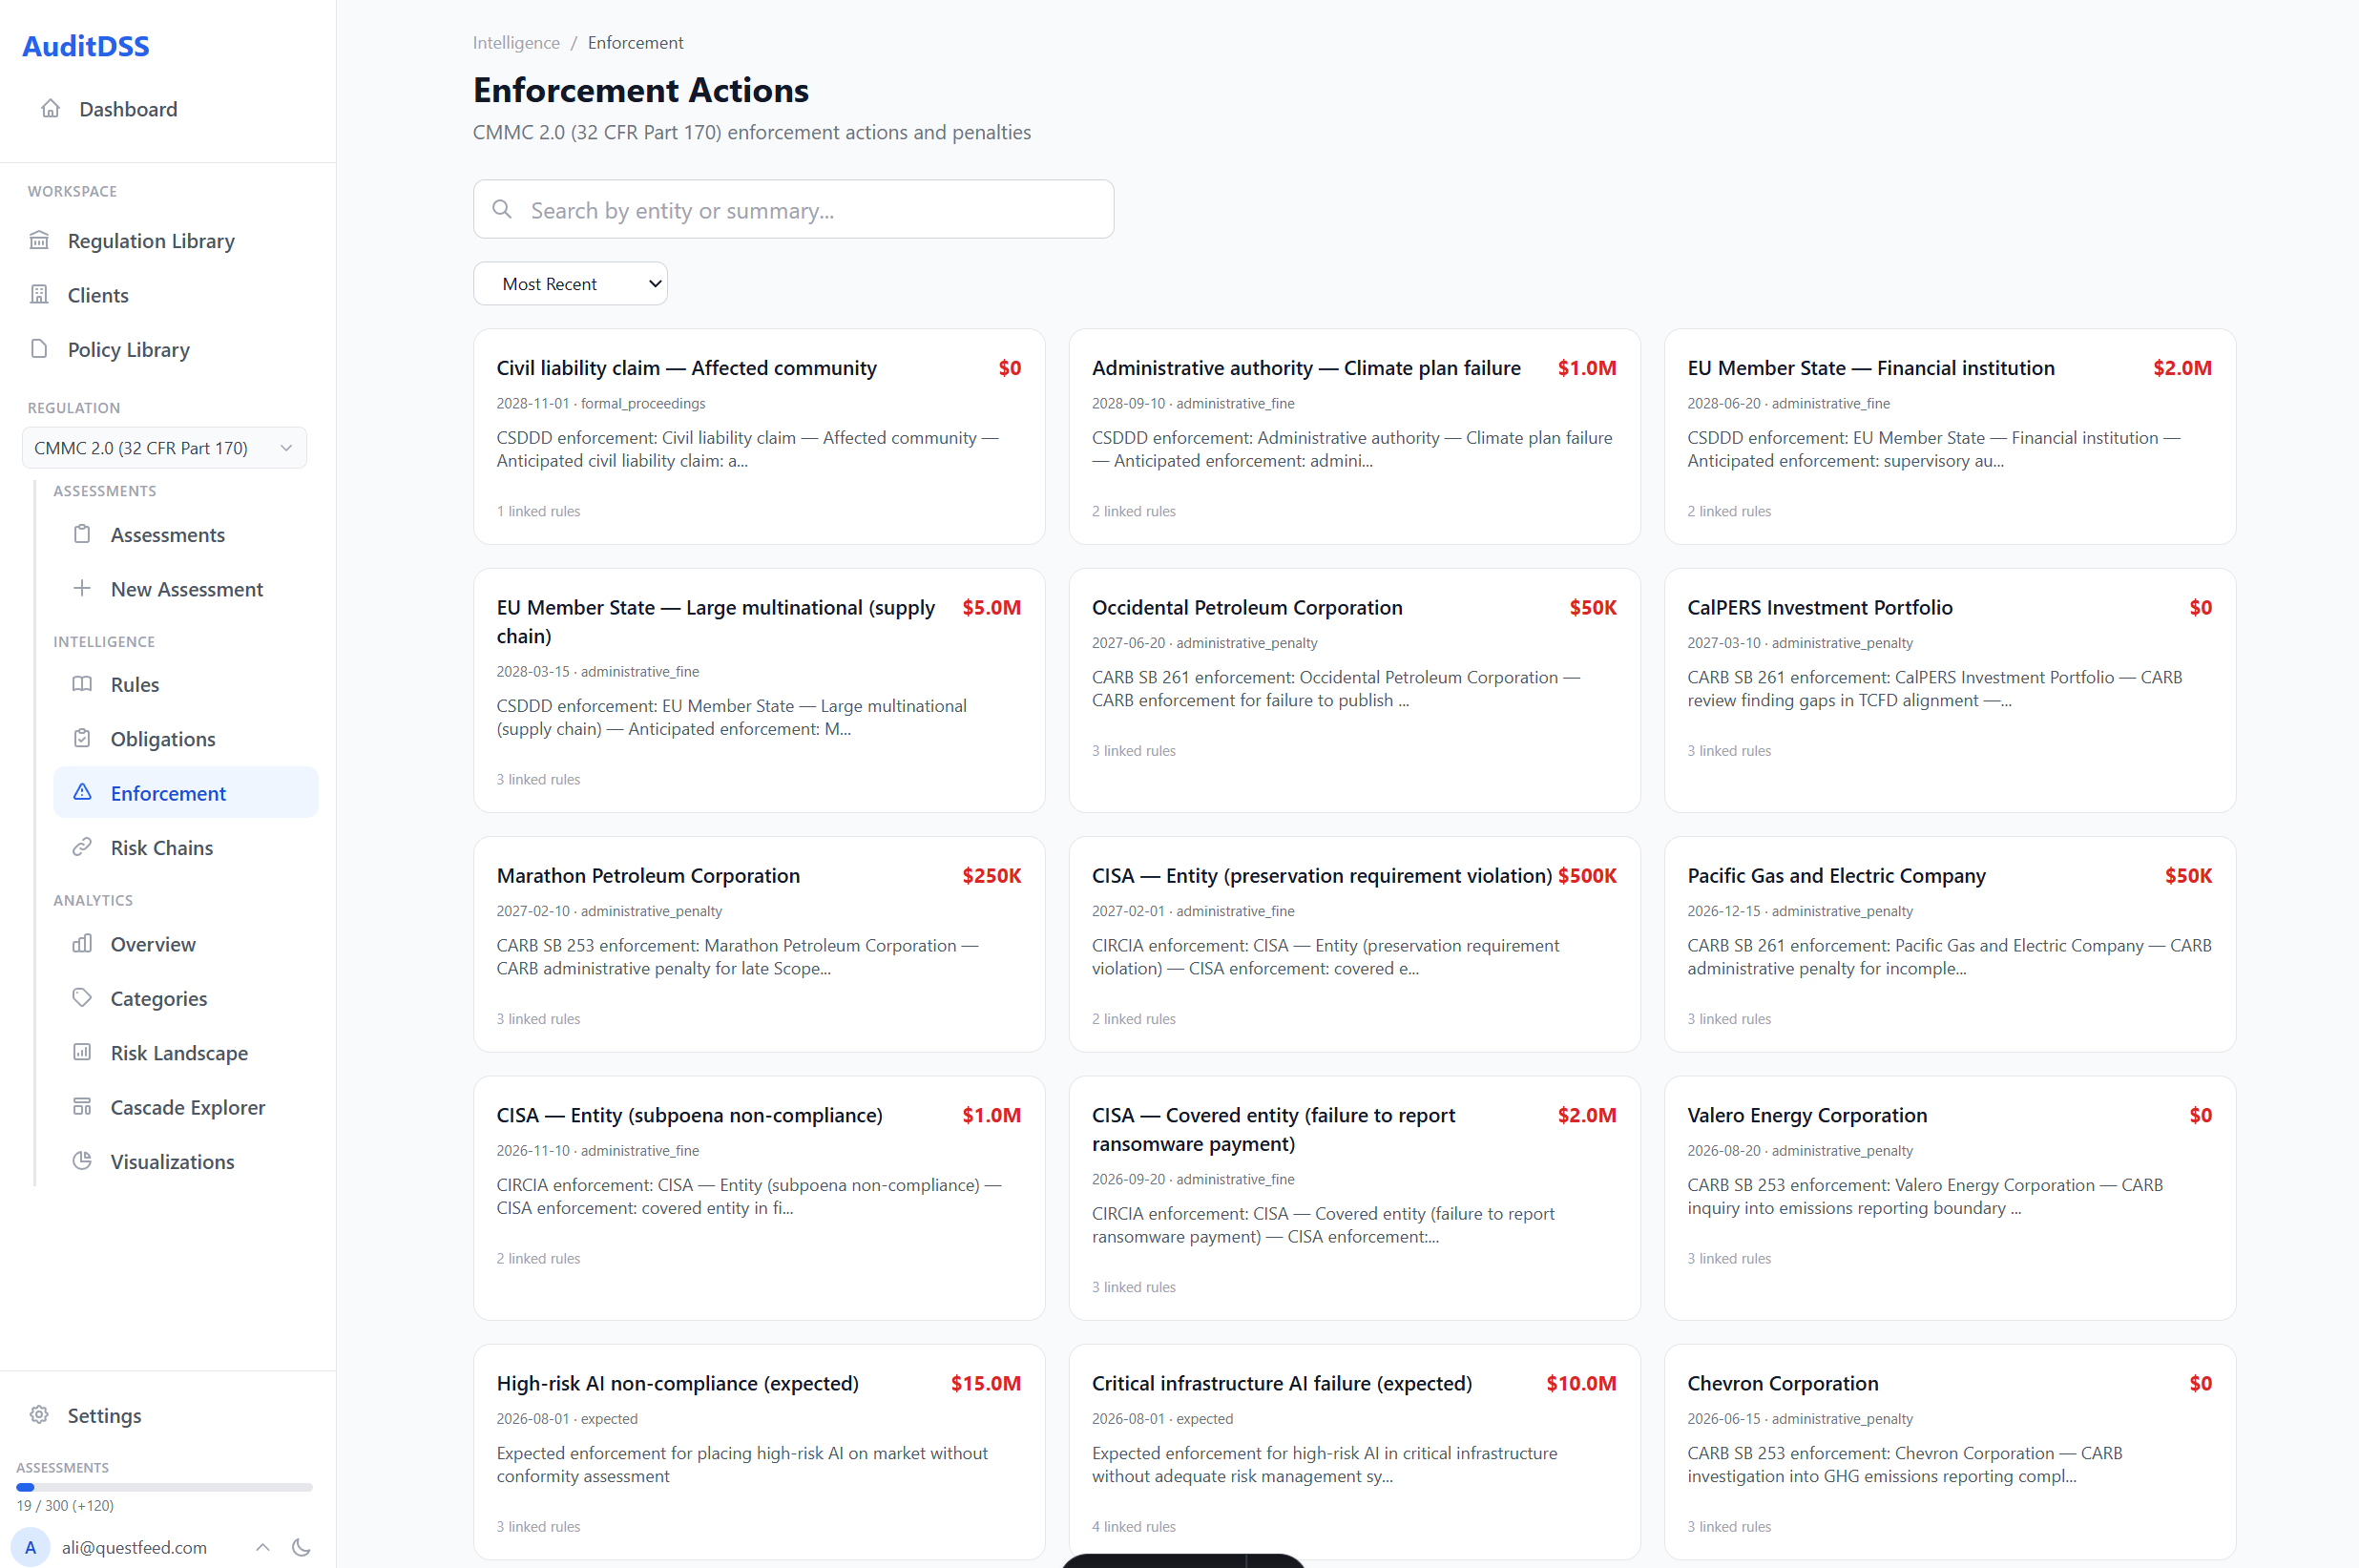Select the Overview chart icon under Analytics
This screenshot has width=2359, height=1568.
coord(84,944)
